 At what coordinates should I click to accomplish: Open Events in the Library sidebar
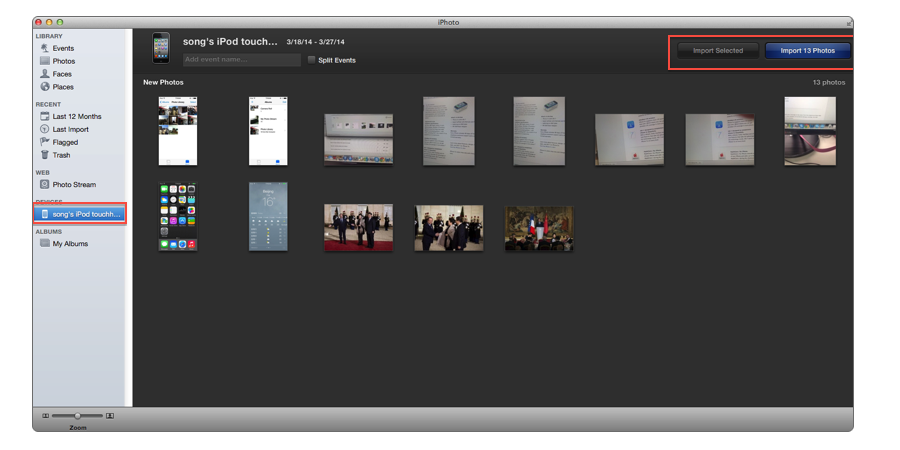tap(63, 48)
